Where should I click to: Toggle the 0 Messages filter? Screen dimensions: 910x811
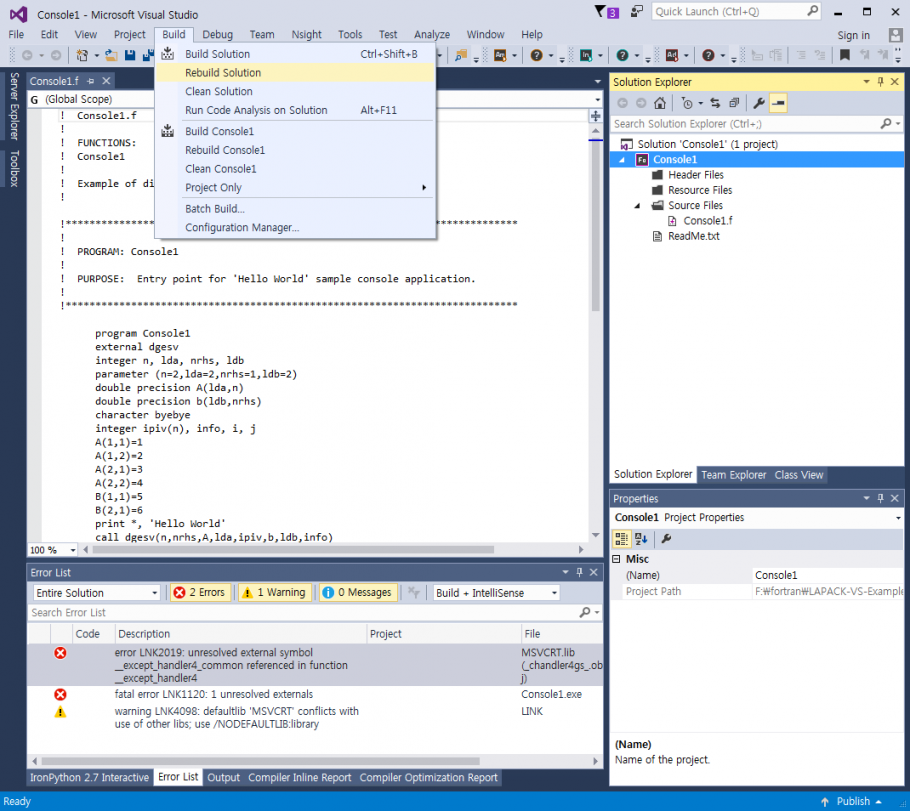[x=359, y=593]
